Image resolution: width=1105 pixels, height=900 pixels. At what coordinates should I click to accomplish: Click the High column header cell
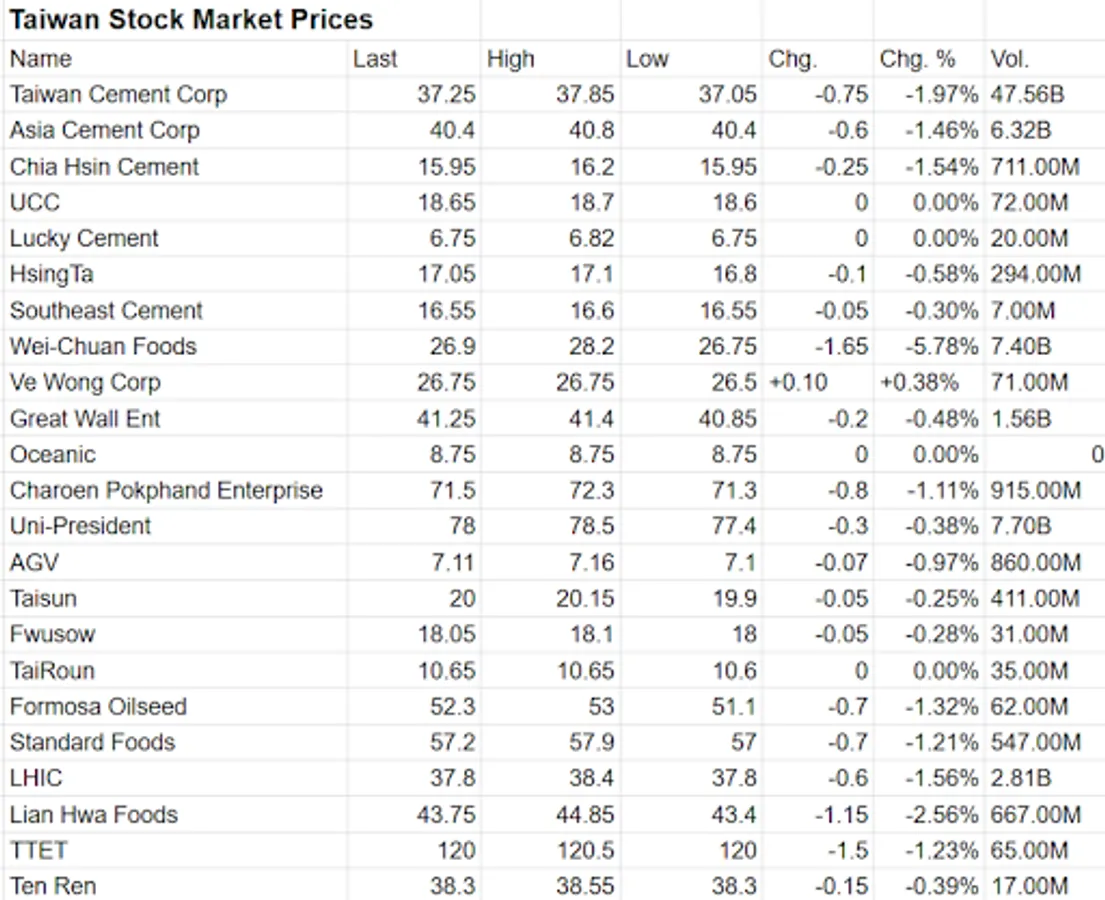tap(511, 59)
